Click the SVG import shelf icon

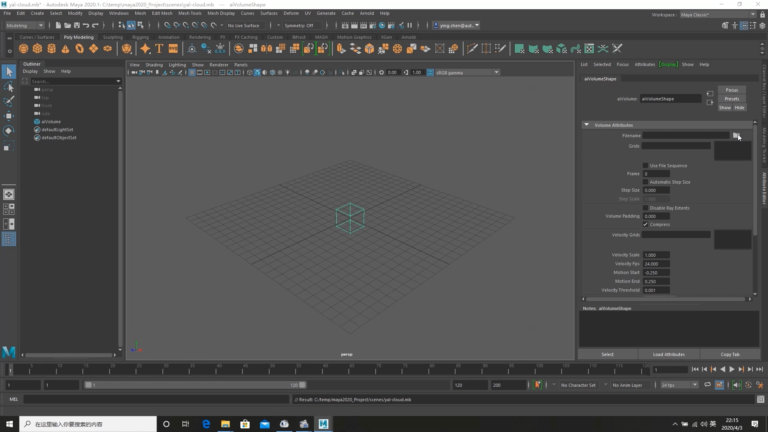point(173,48)
